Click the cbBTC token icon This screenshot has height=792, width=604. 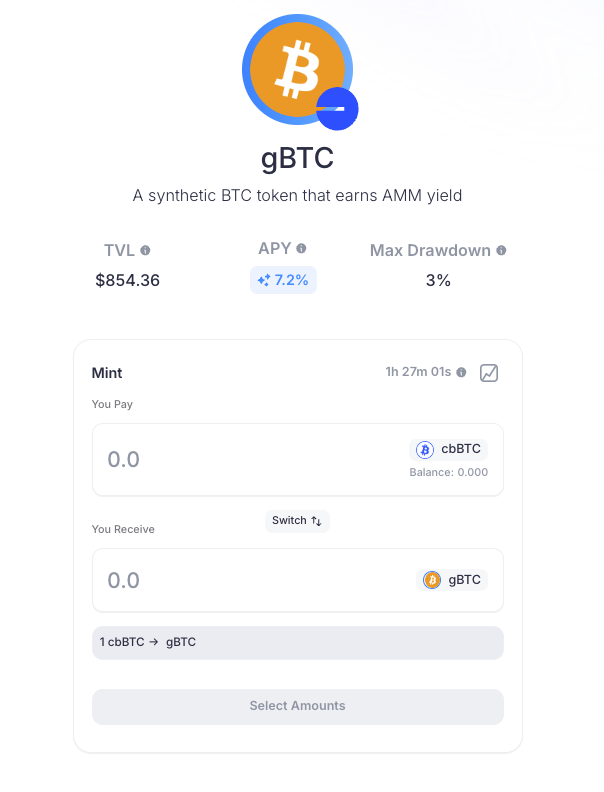point(425,449)
